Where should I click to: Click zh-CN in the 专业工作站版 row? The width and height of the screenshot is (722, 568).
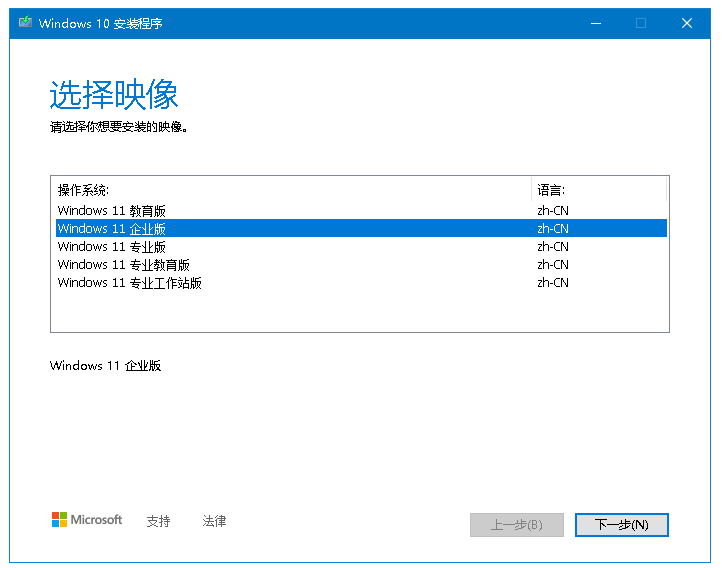553,282
